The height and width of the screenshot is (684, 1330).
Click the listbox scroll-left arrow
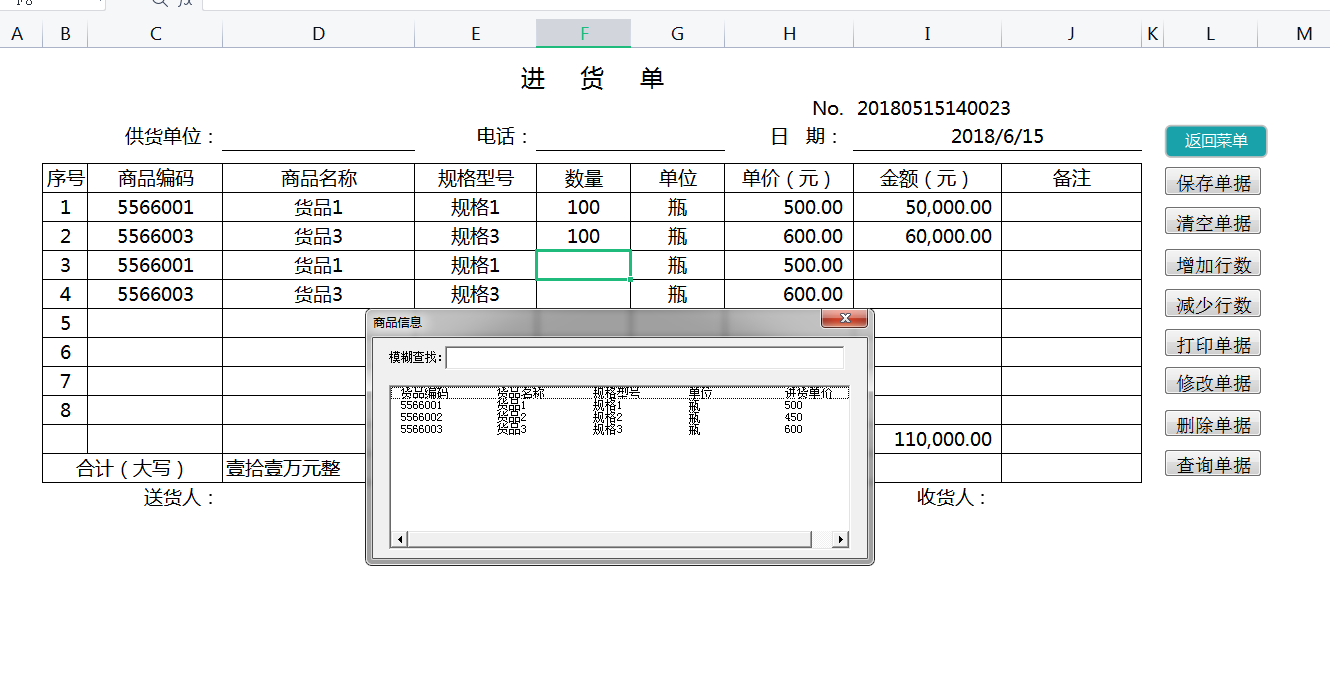coord(399,540)
